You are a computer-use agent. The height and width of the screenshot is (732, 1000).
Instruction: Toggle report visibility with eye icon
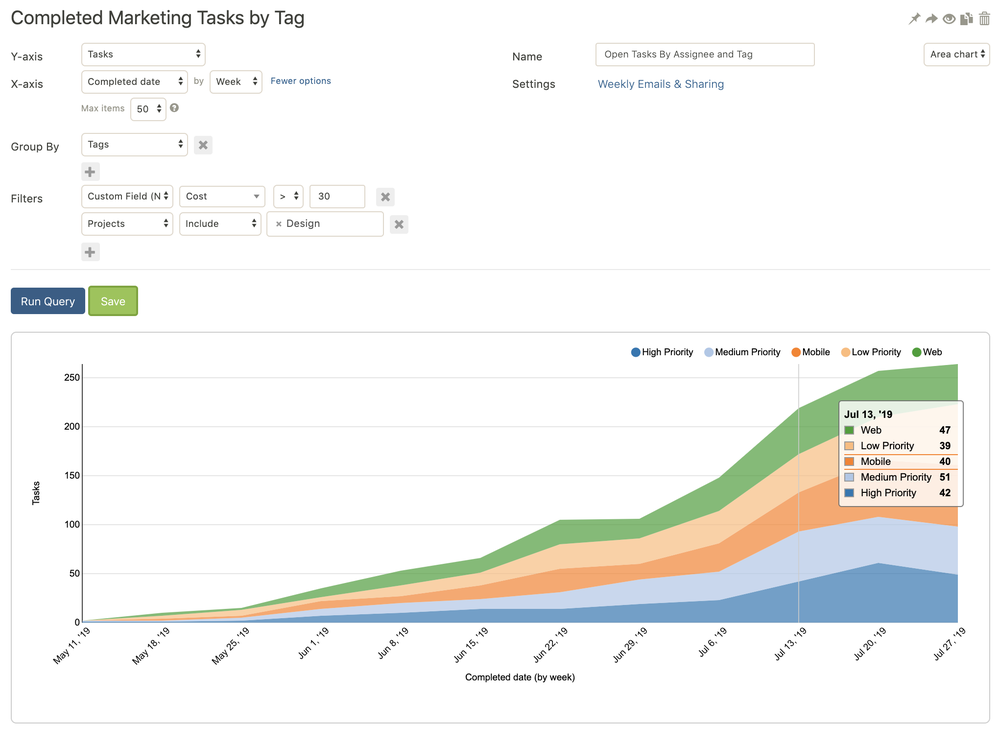point(949,19)
